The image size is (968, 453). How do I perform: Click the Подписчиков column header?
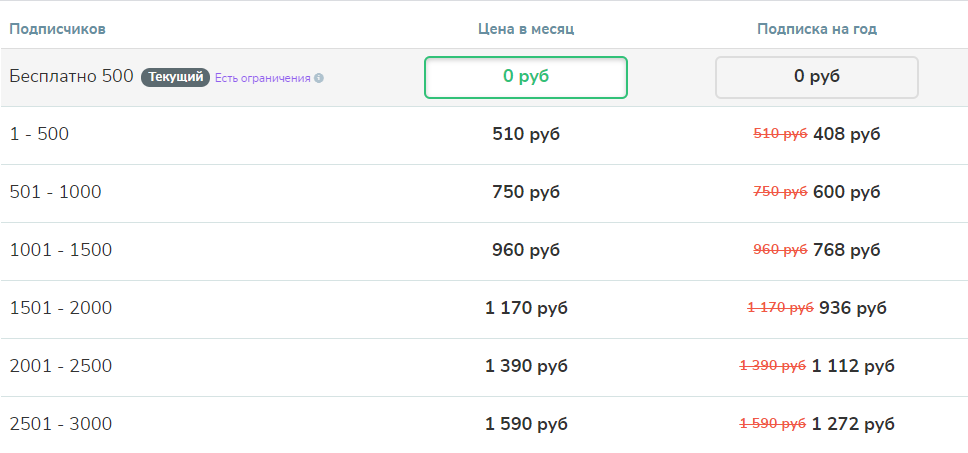pyautogui.click(x=58, y=29)
